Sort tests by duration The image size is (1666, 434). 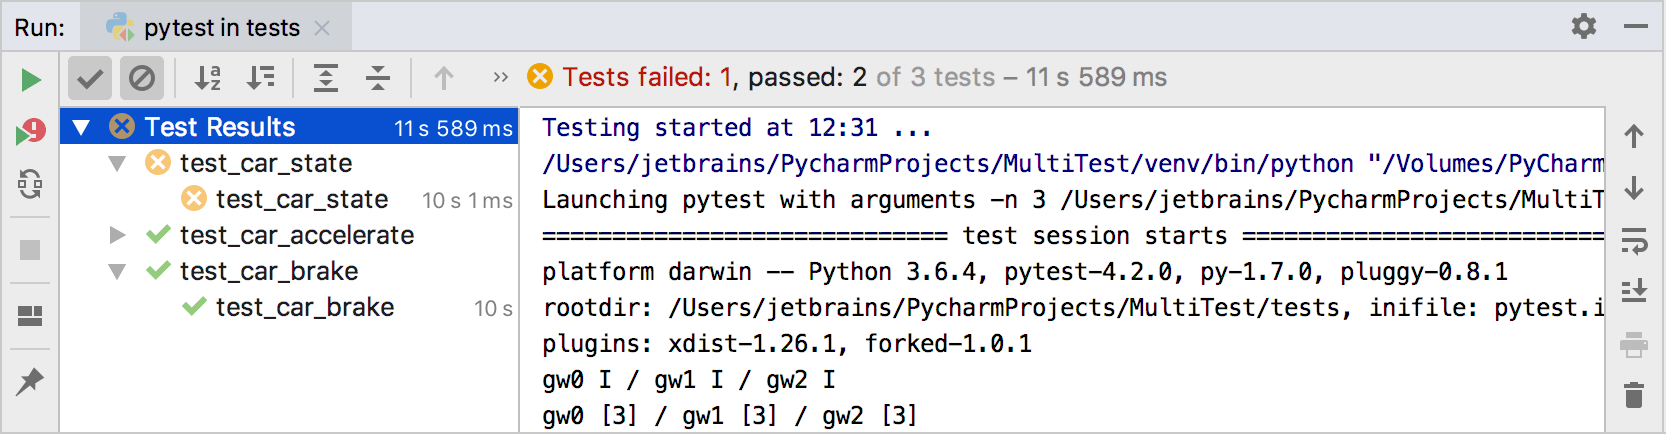pos(261,78)
